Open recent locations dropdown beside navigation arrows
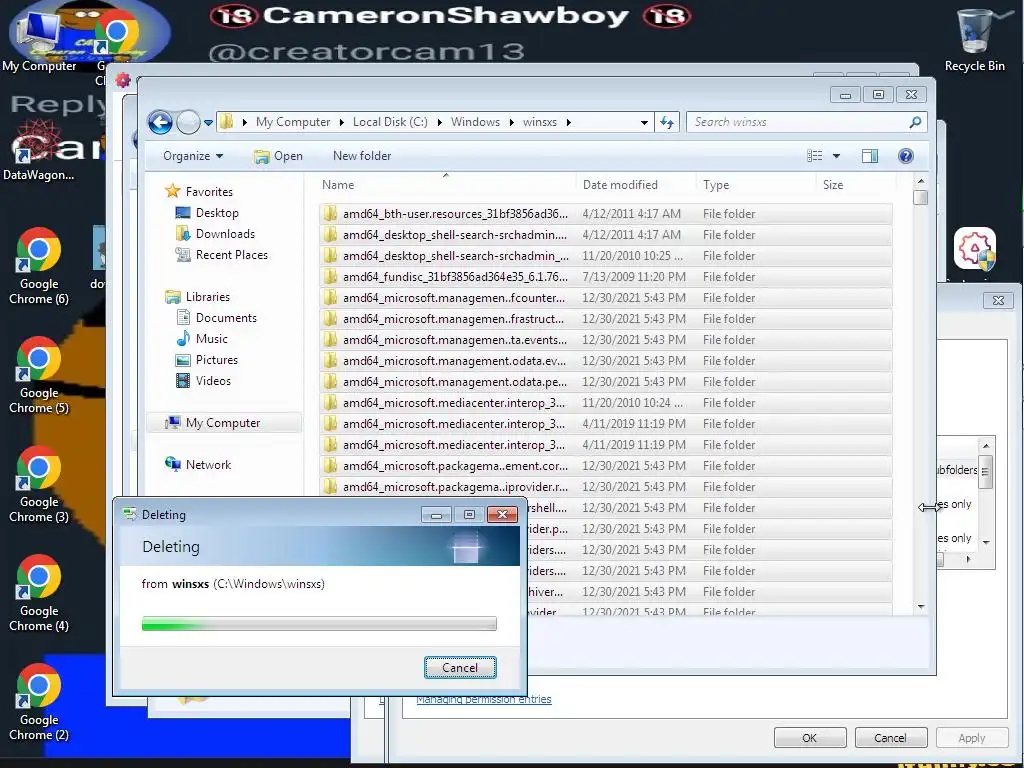 [208, 123]
